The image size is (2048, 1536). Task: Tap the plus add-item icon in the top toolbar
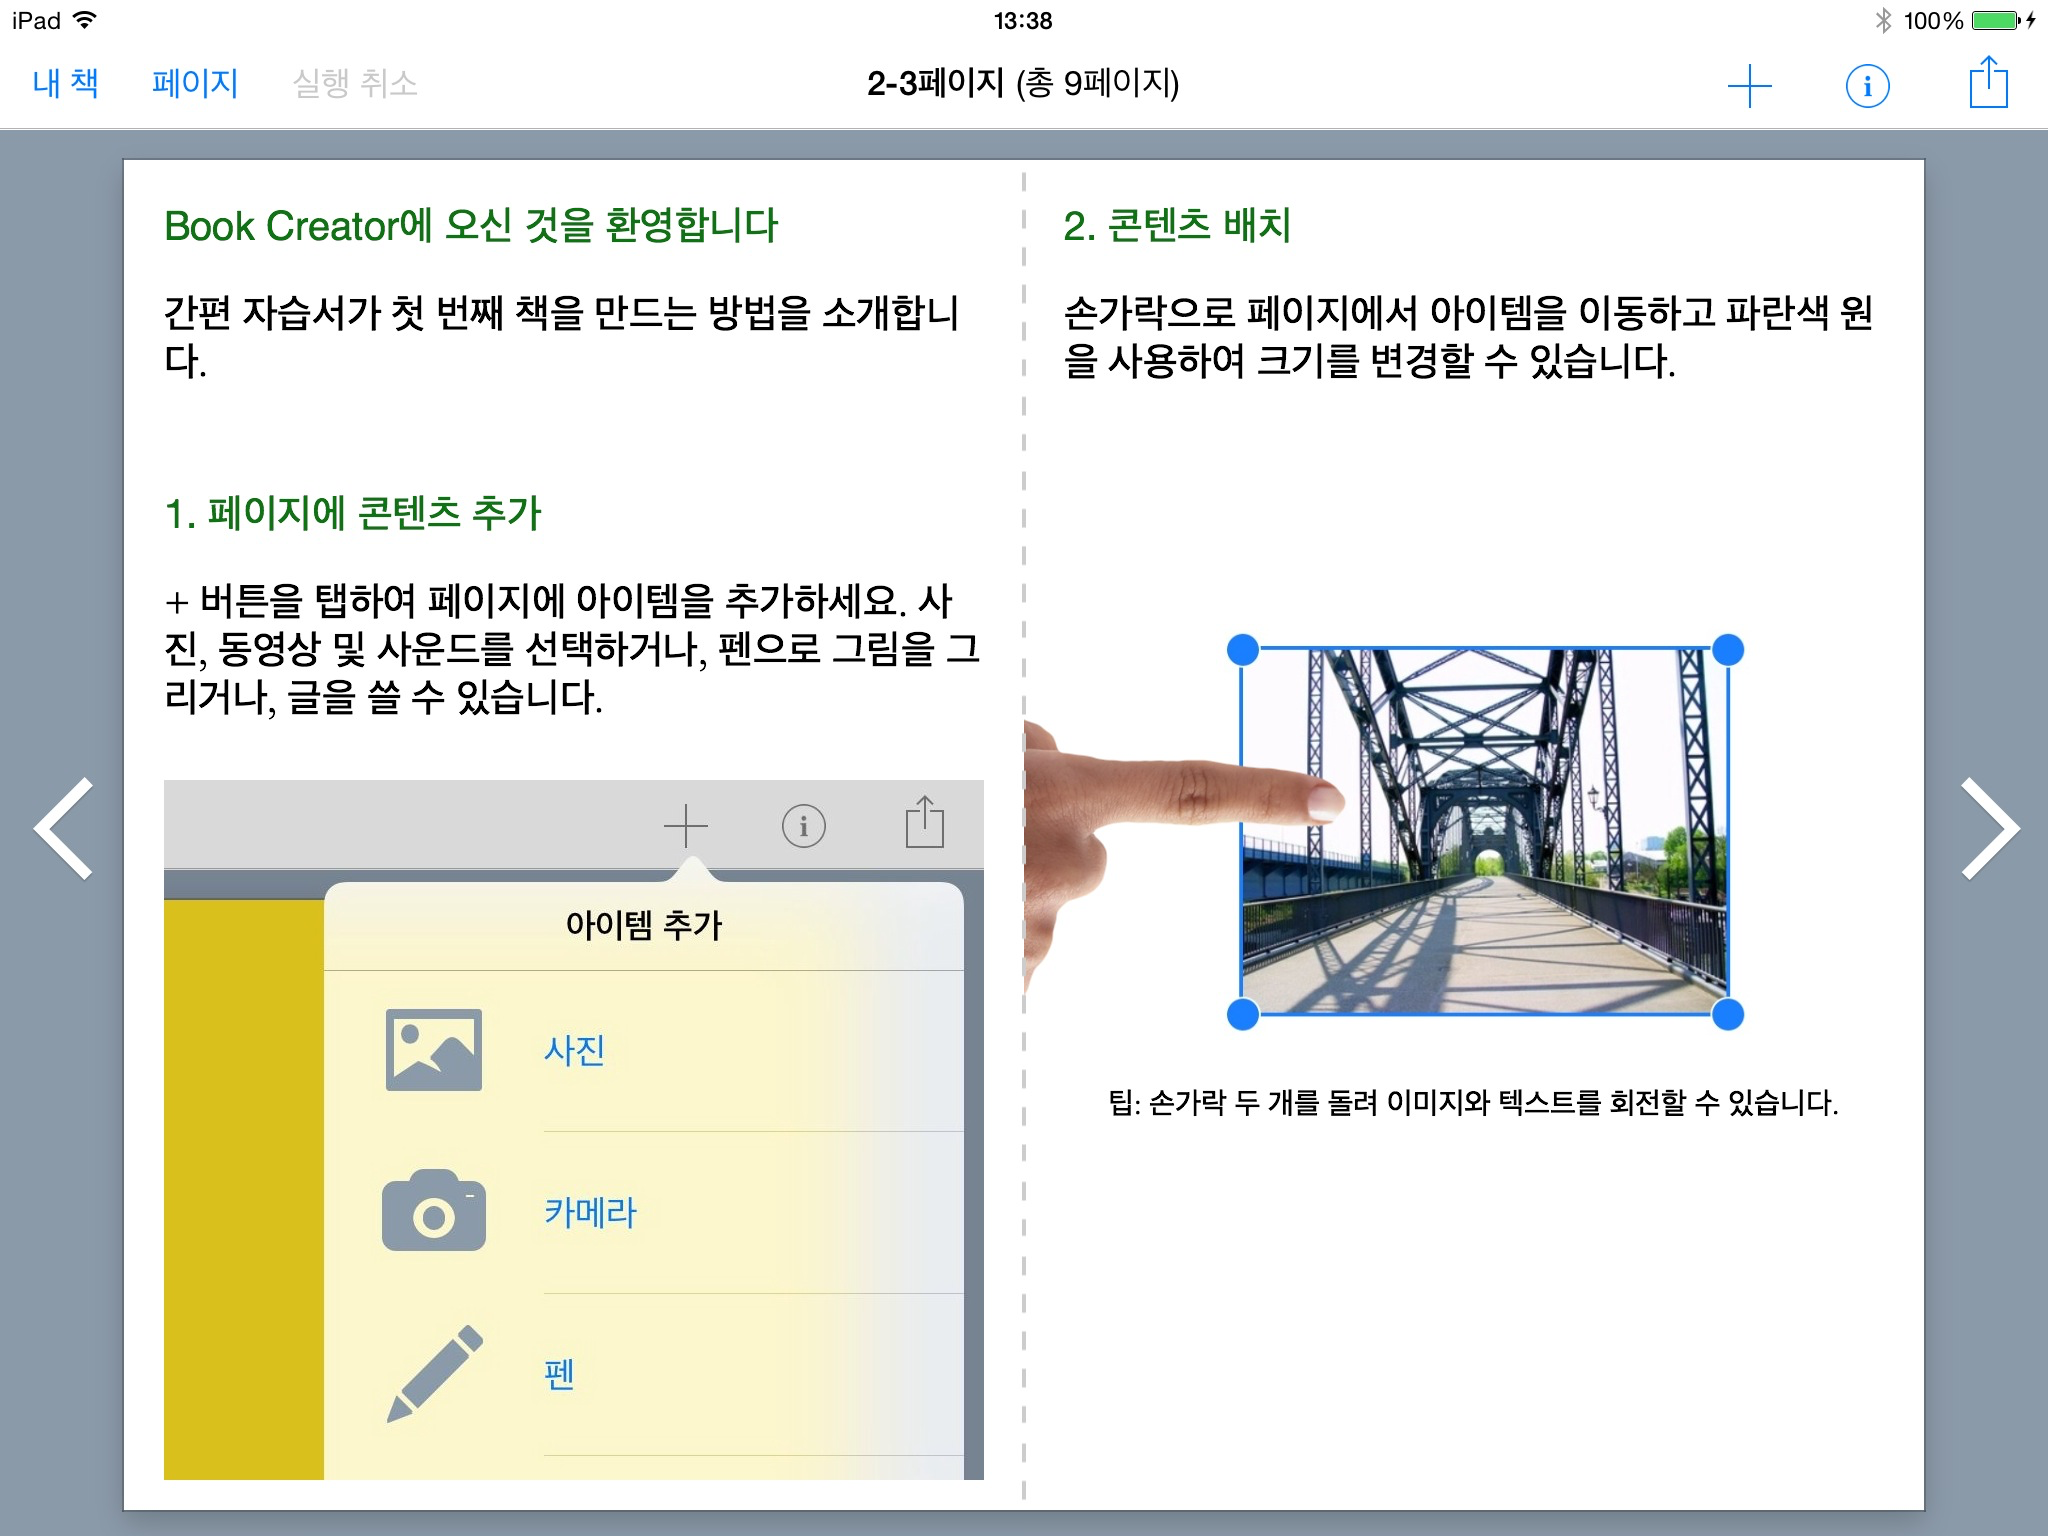pos(1749,86)
